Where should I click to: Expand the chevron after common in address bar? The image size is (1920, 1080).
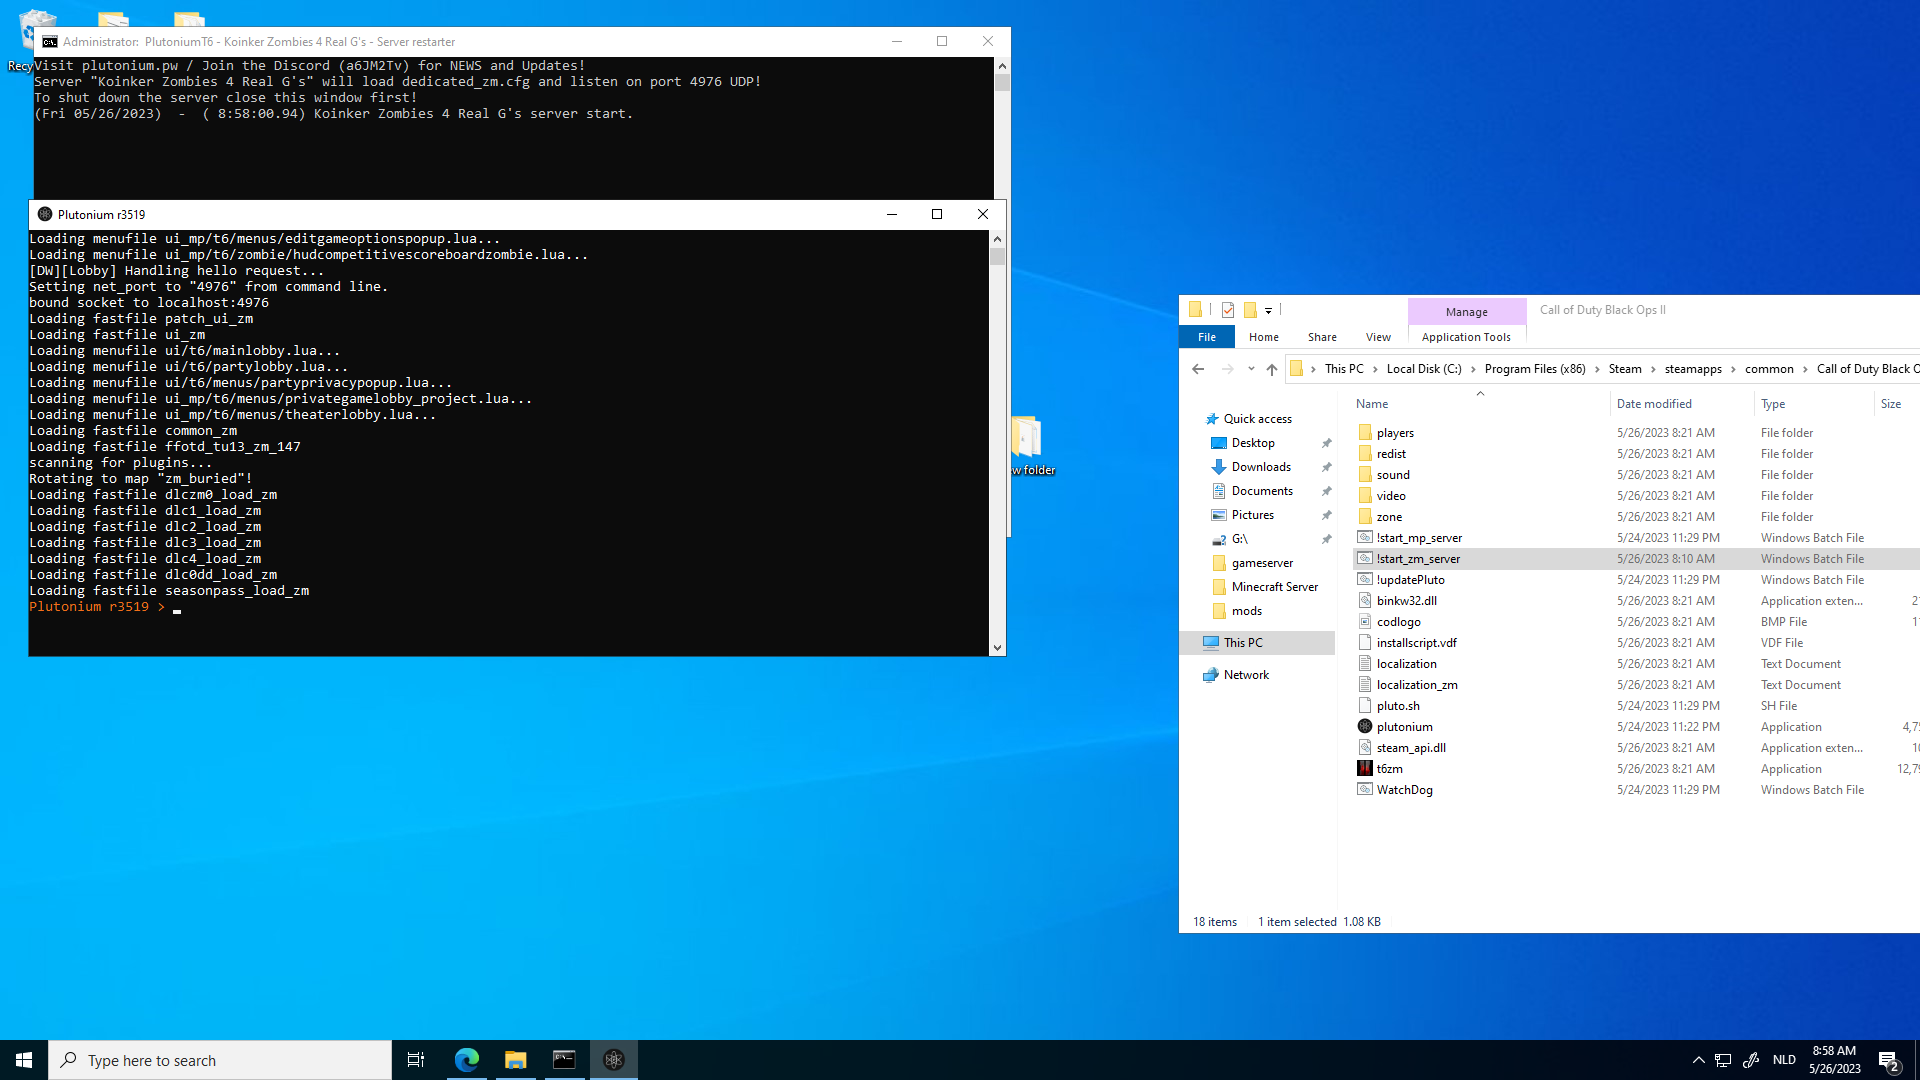tap(1805, 369)
